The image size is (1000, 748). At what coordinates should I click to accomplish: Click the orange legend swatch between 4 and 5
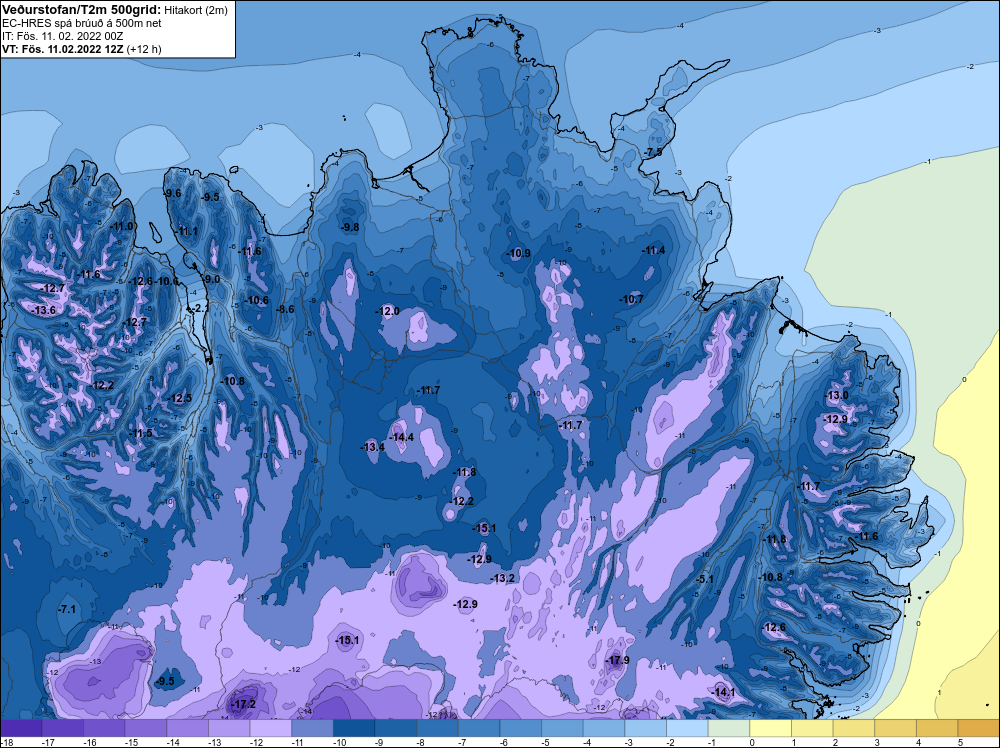[938, 728]
